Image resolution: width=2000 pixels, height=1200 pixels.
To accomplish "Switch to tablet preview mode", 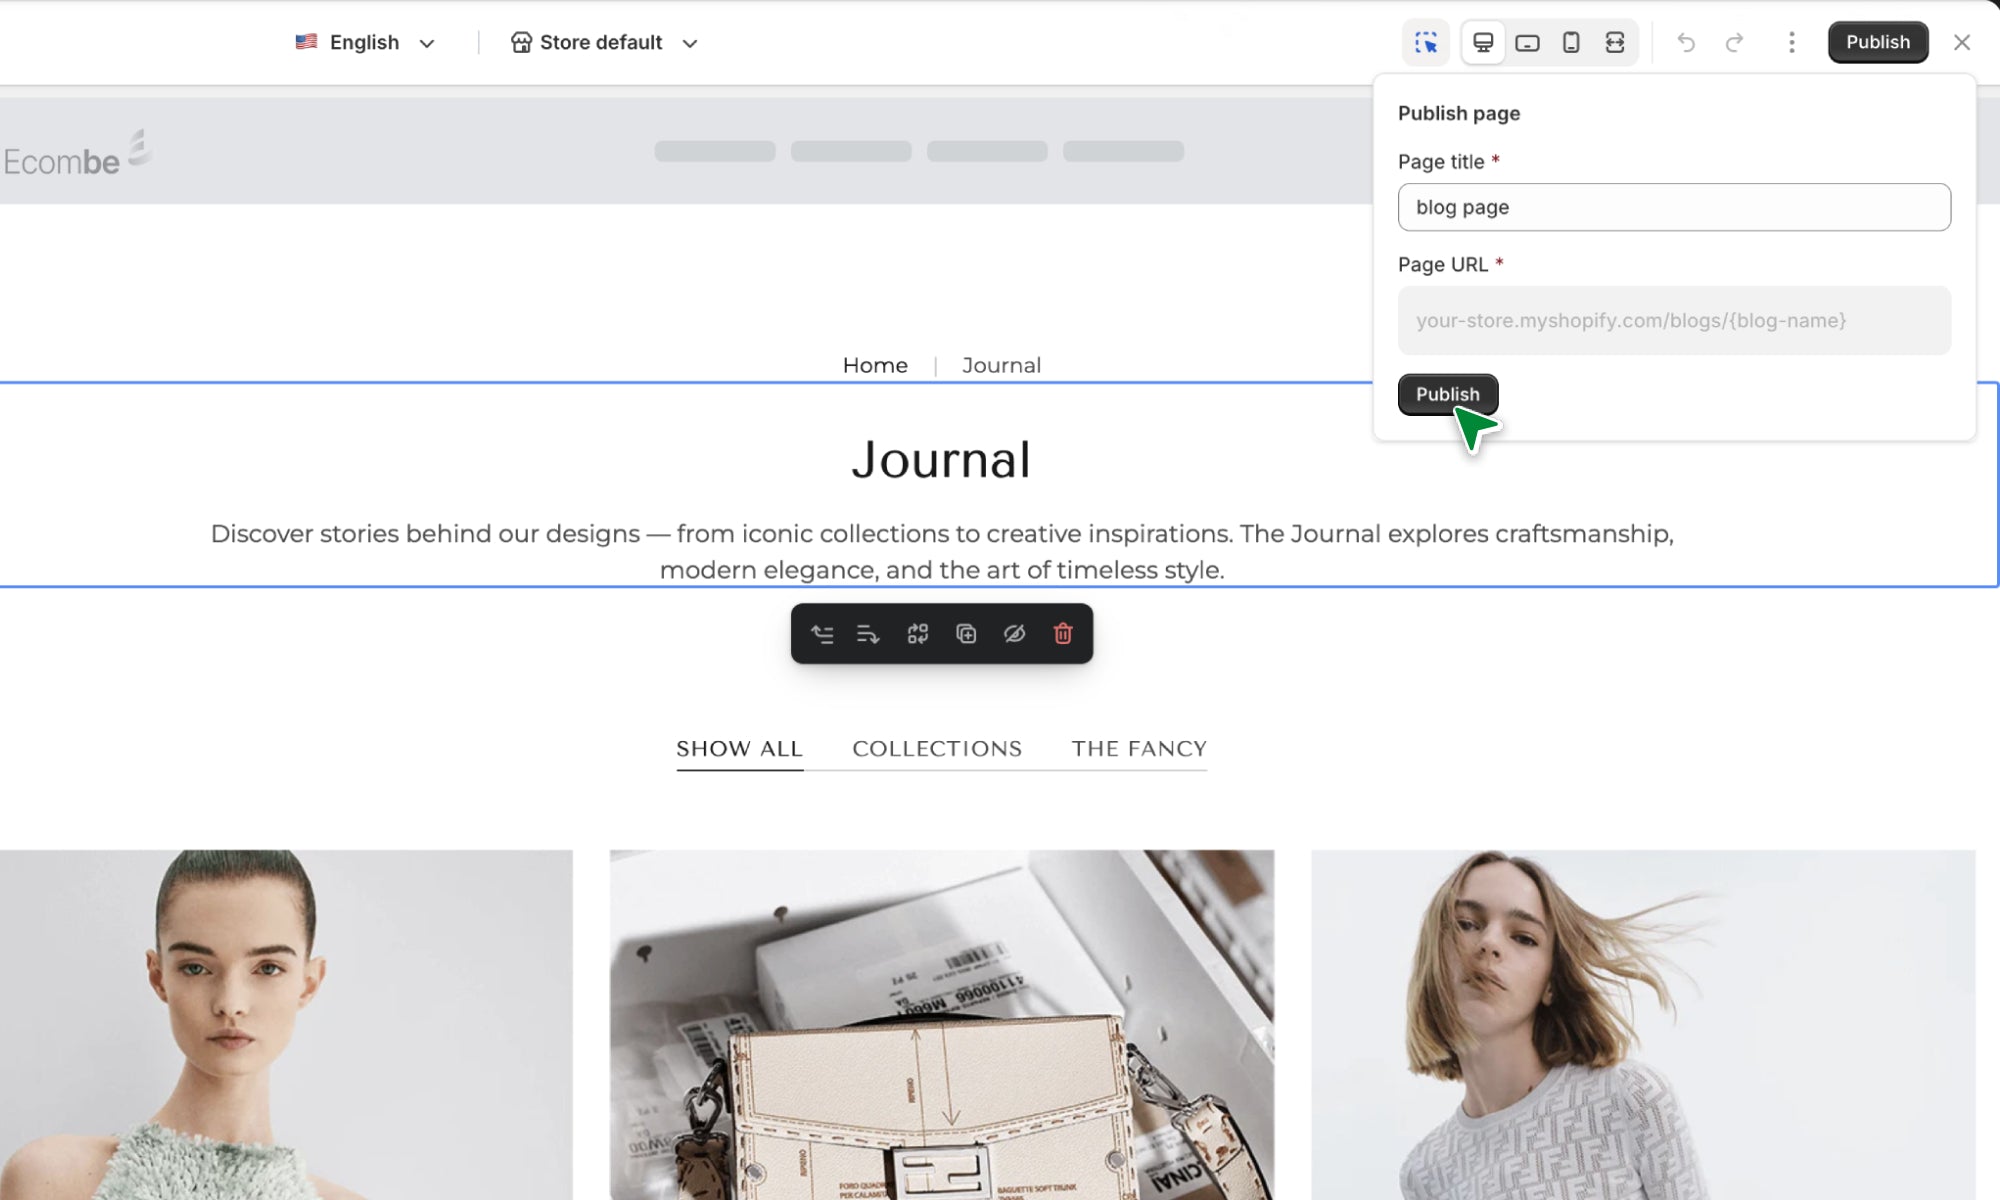I will click(x=1527, y=42).
